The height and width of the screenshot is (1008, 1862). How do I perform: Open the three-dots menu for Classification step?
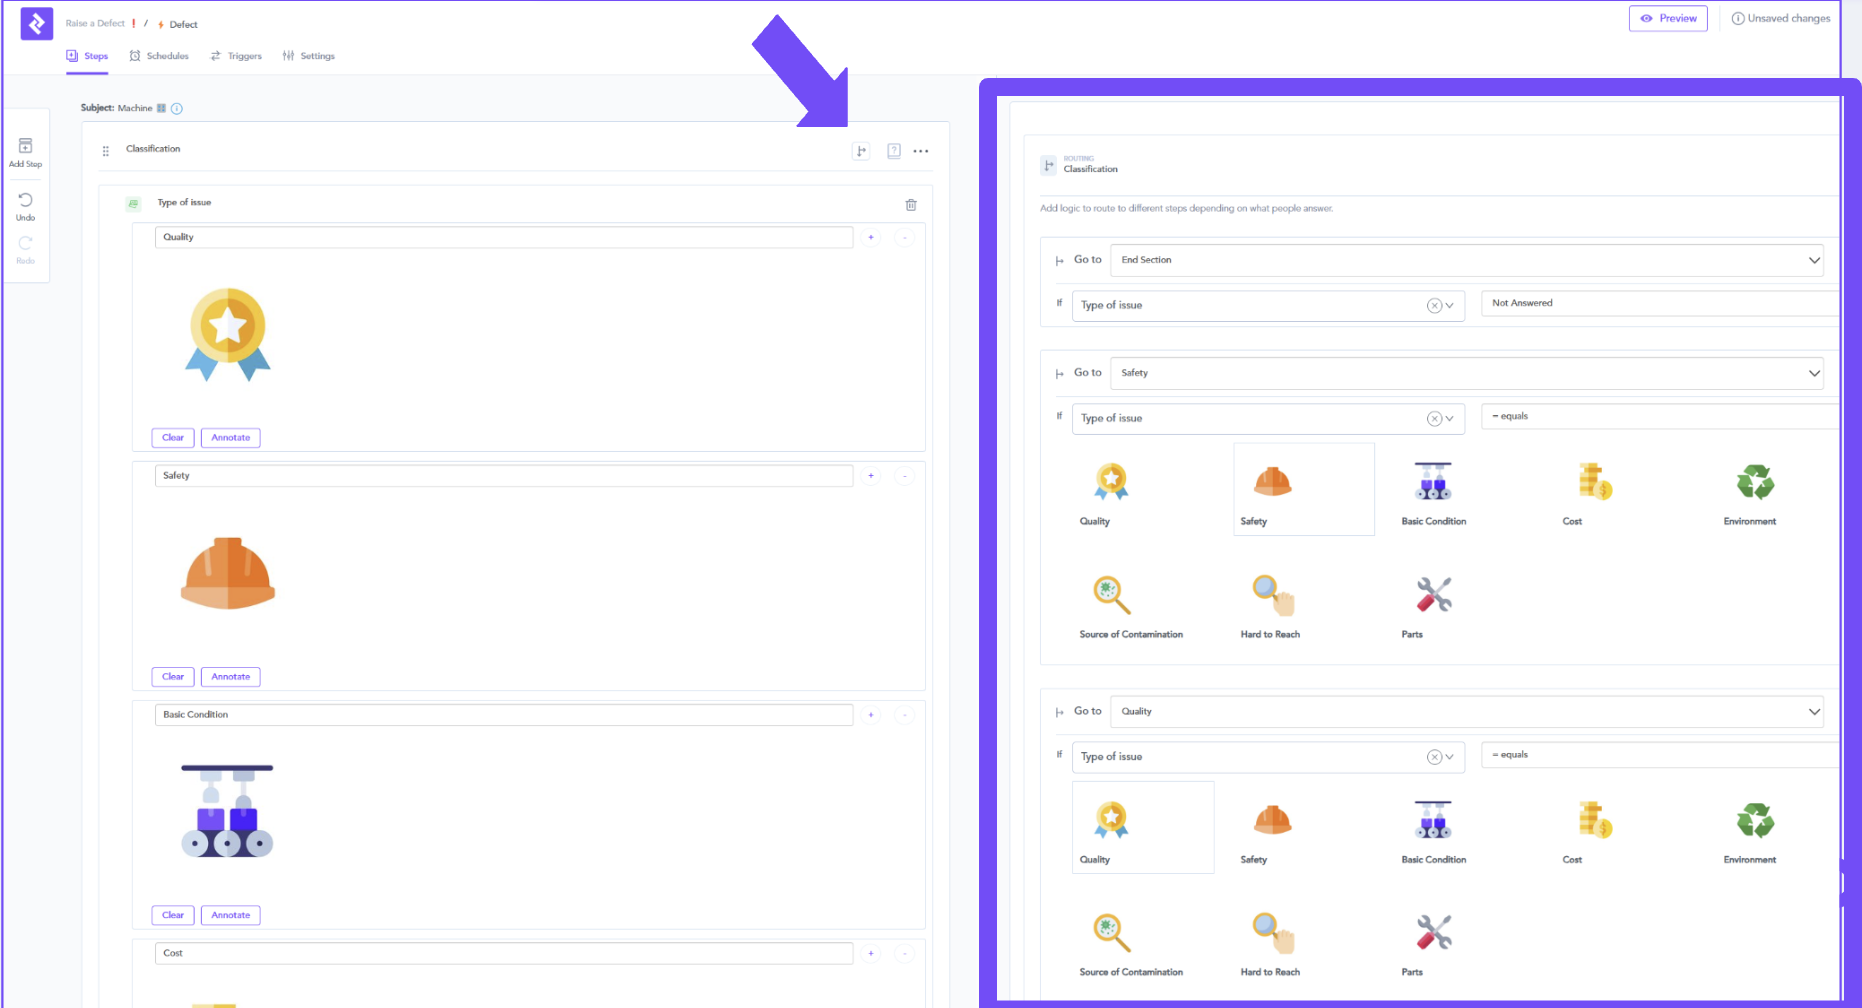(921, 151)
